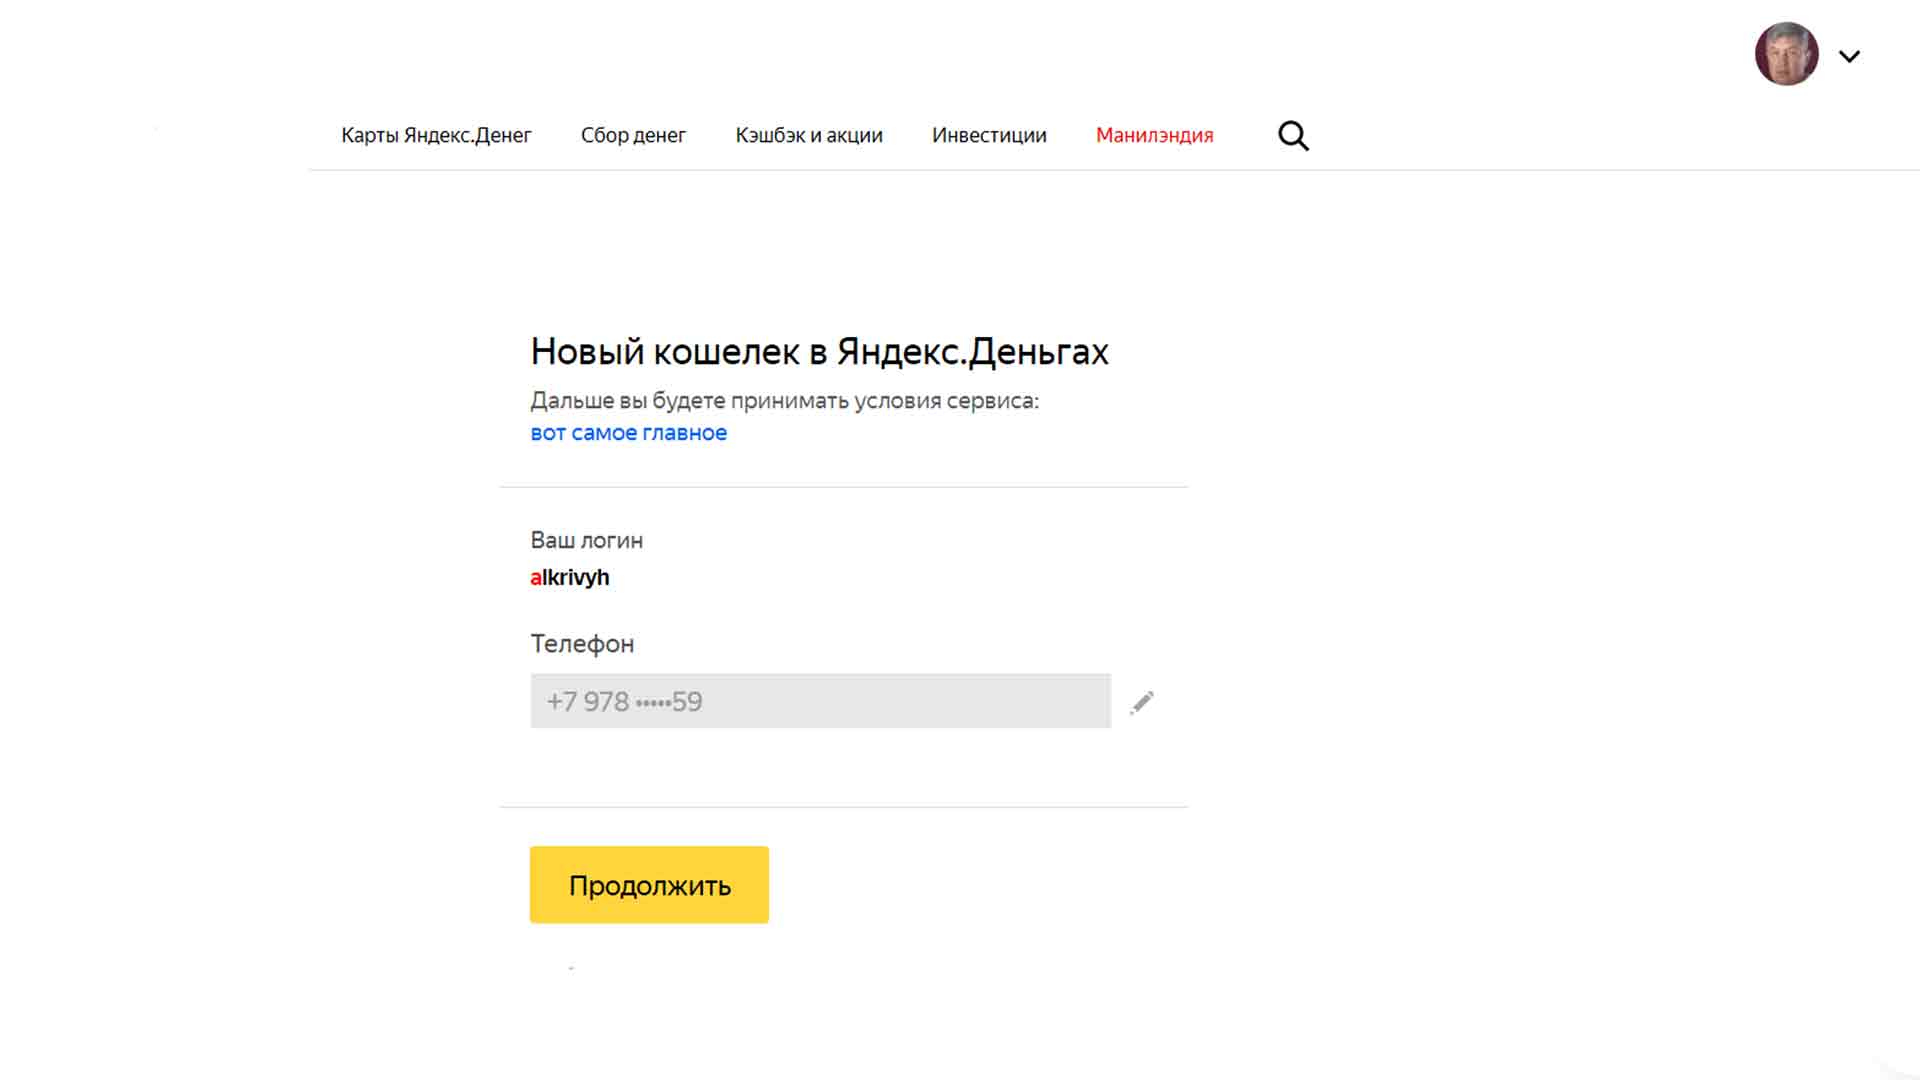
Task: Go to the Сбор денег section
Action: 633,135
